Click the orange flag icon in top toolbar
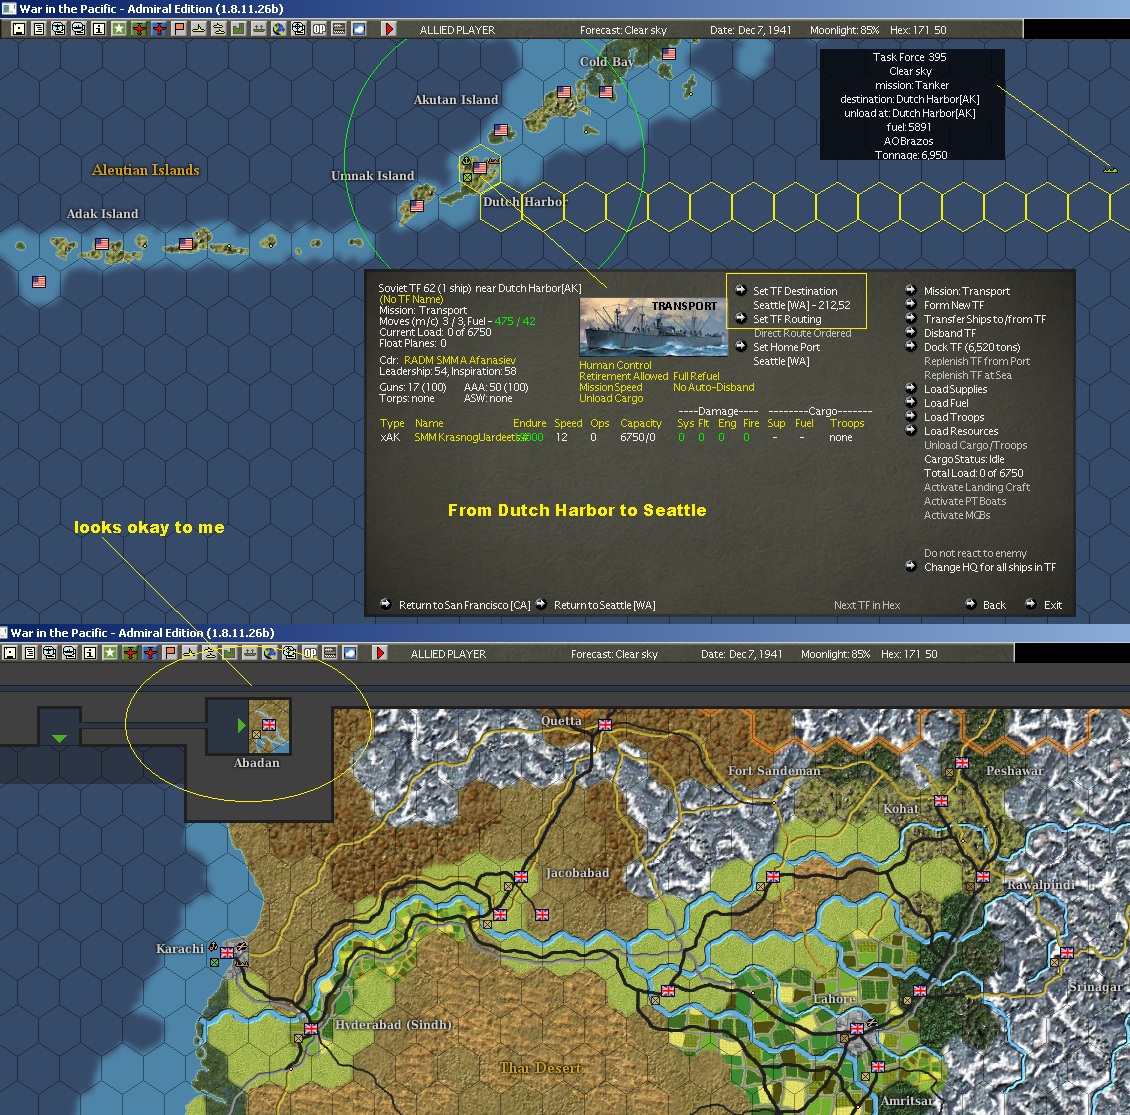 (179, 29)
